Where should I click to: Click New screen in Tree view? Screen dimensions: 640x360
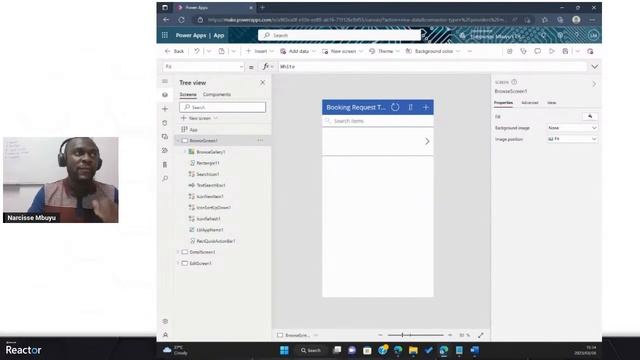coord(199,118)
